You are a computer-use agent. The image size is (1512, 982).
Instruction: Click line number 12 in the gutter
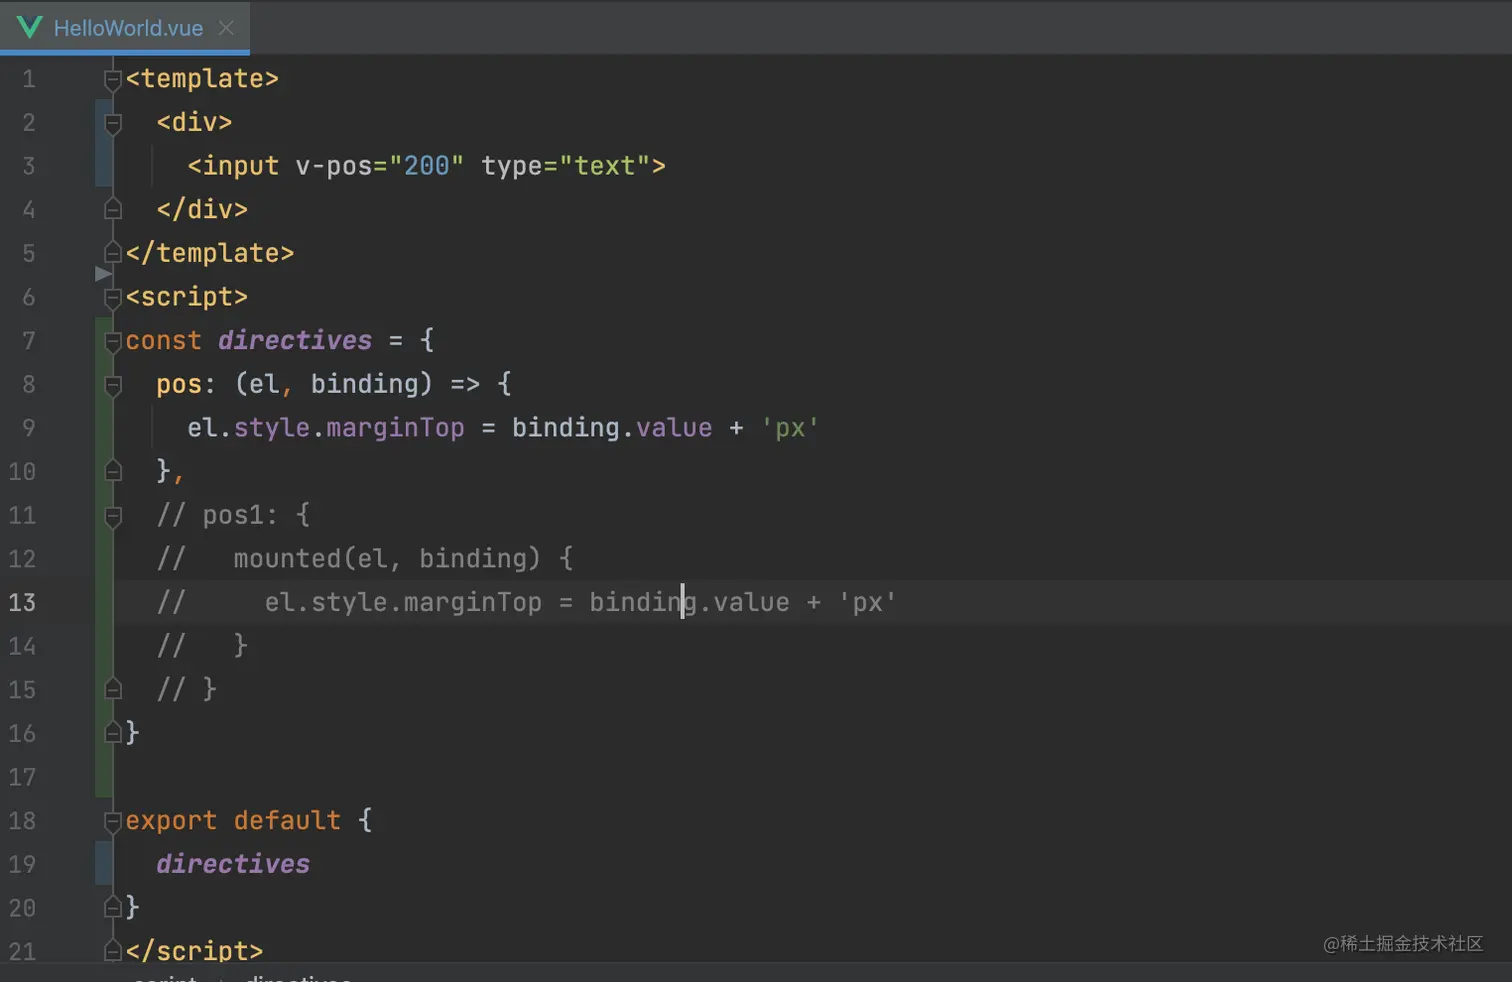[22, 559]
